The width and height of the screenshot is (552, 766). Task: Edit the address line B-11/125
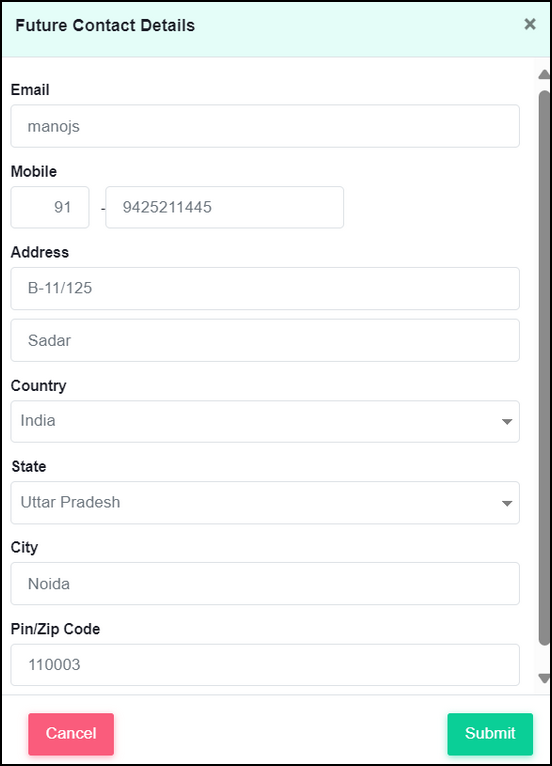point(265,288)
